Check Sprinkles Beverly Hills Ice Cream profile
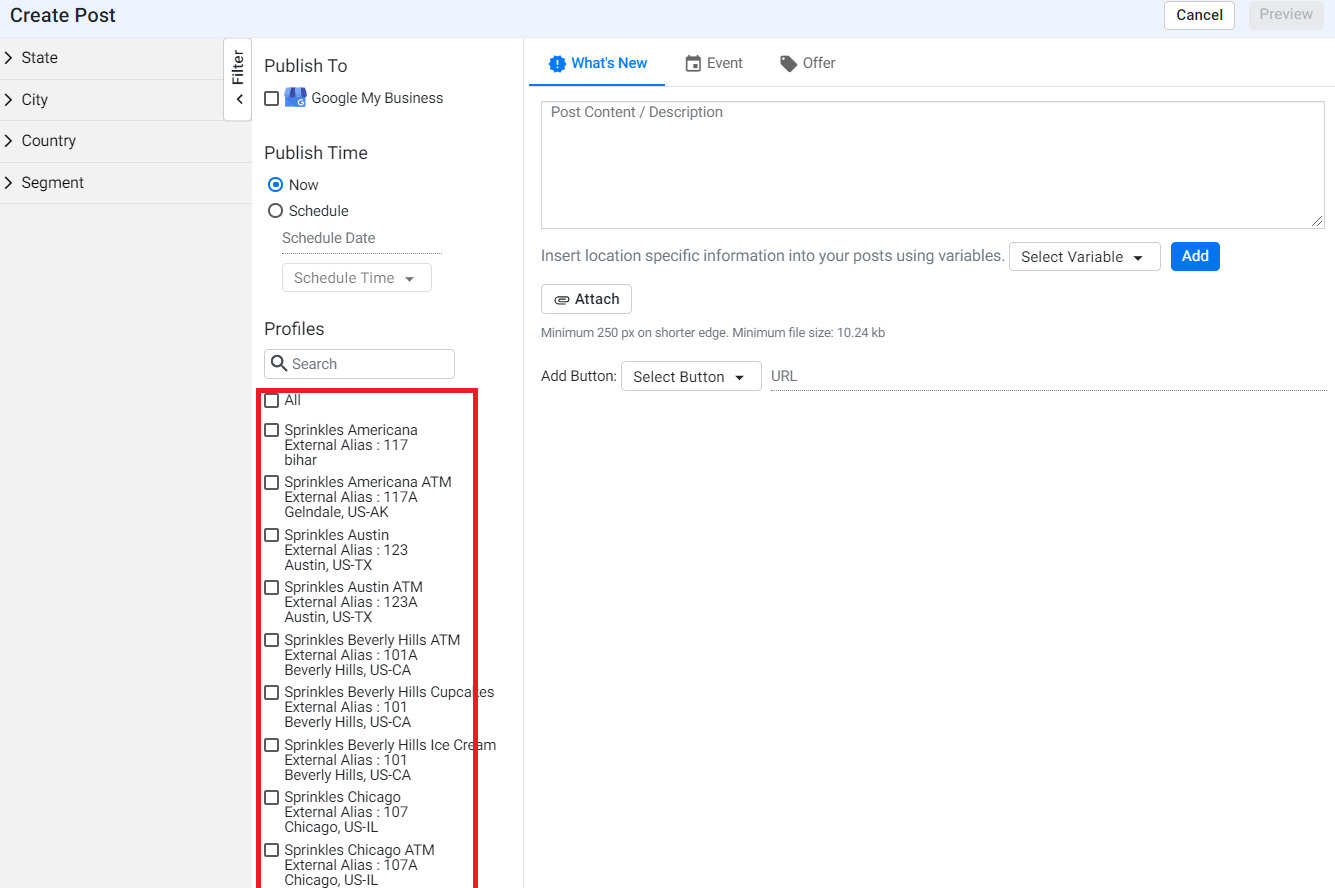The height and width of the screenshot is (888, 1335). click(x=271, y=745)
